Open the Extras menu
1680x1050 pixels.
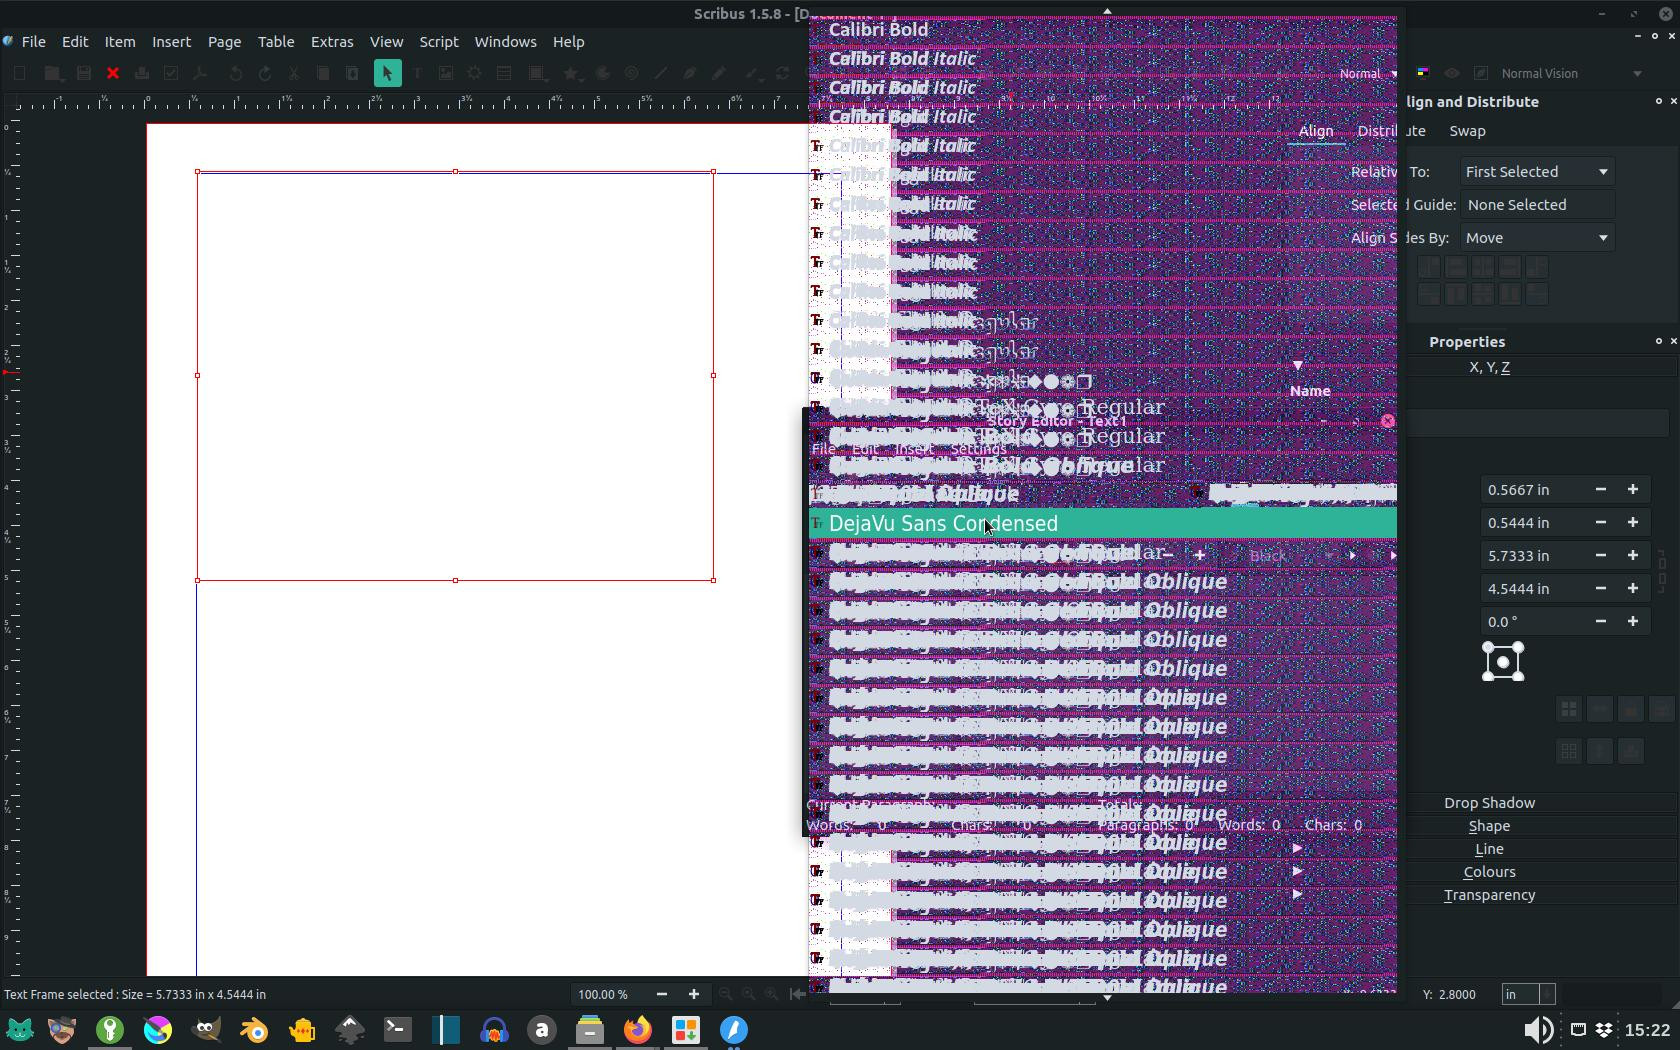point(331,42)
